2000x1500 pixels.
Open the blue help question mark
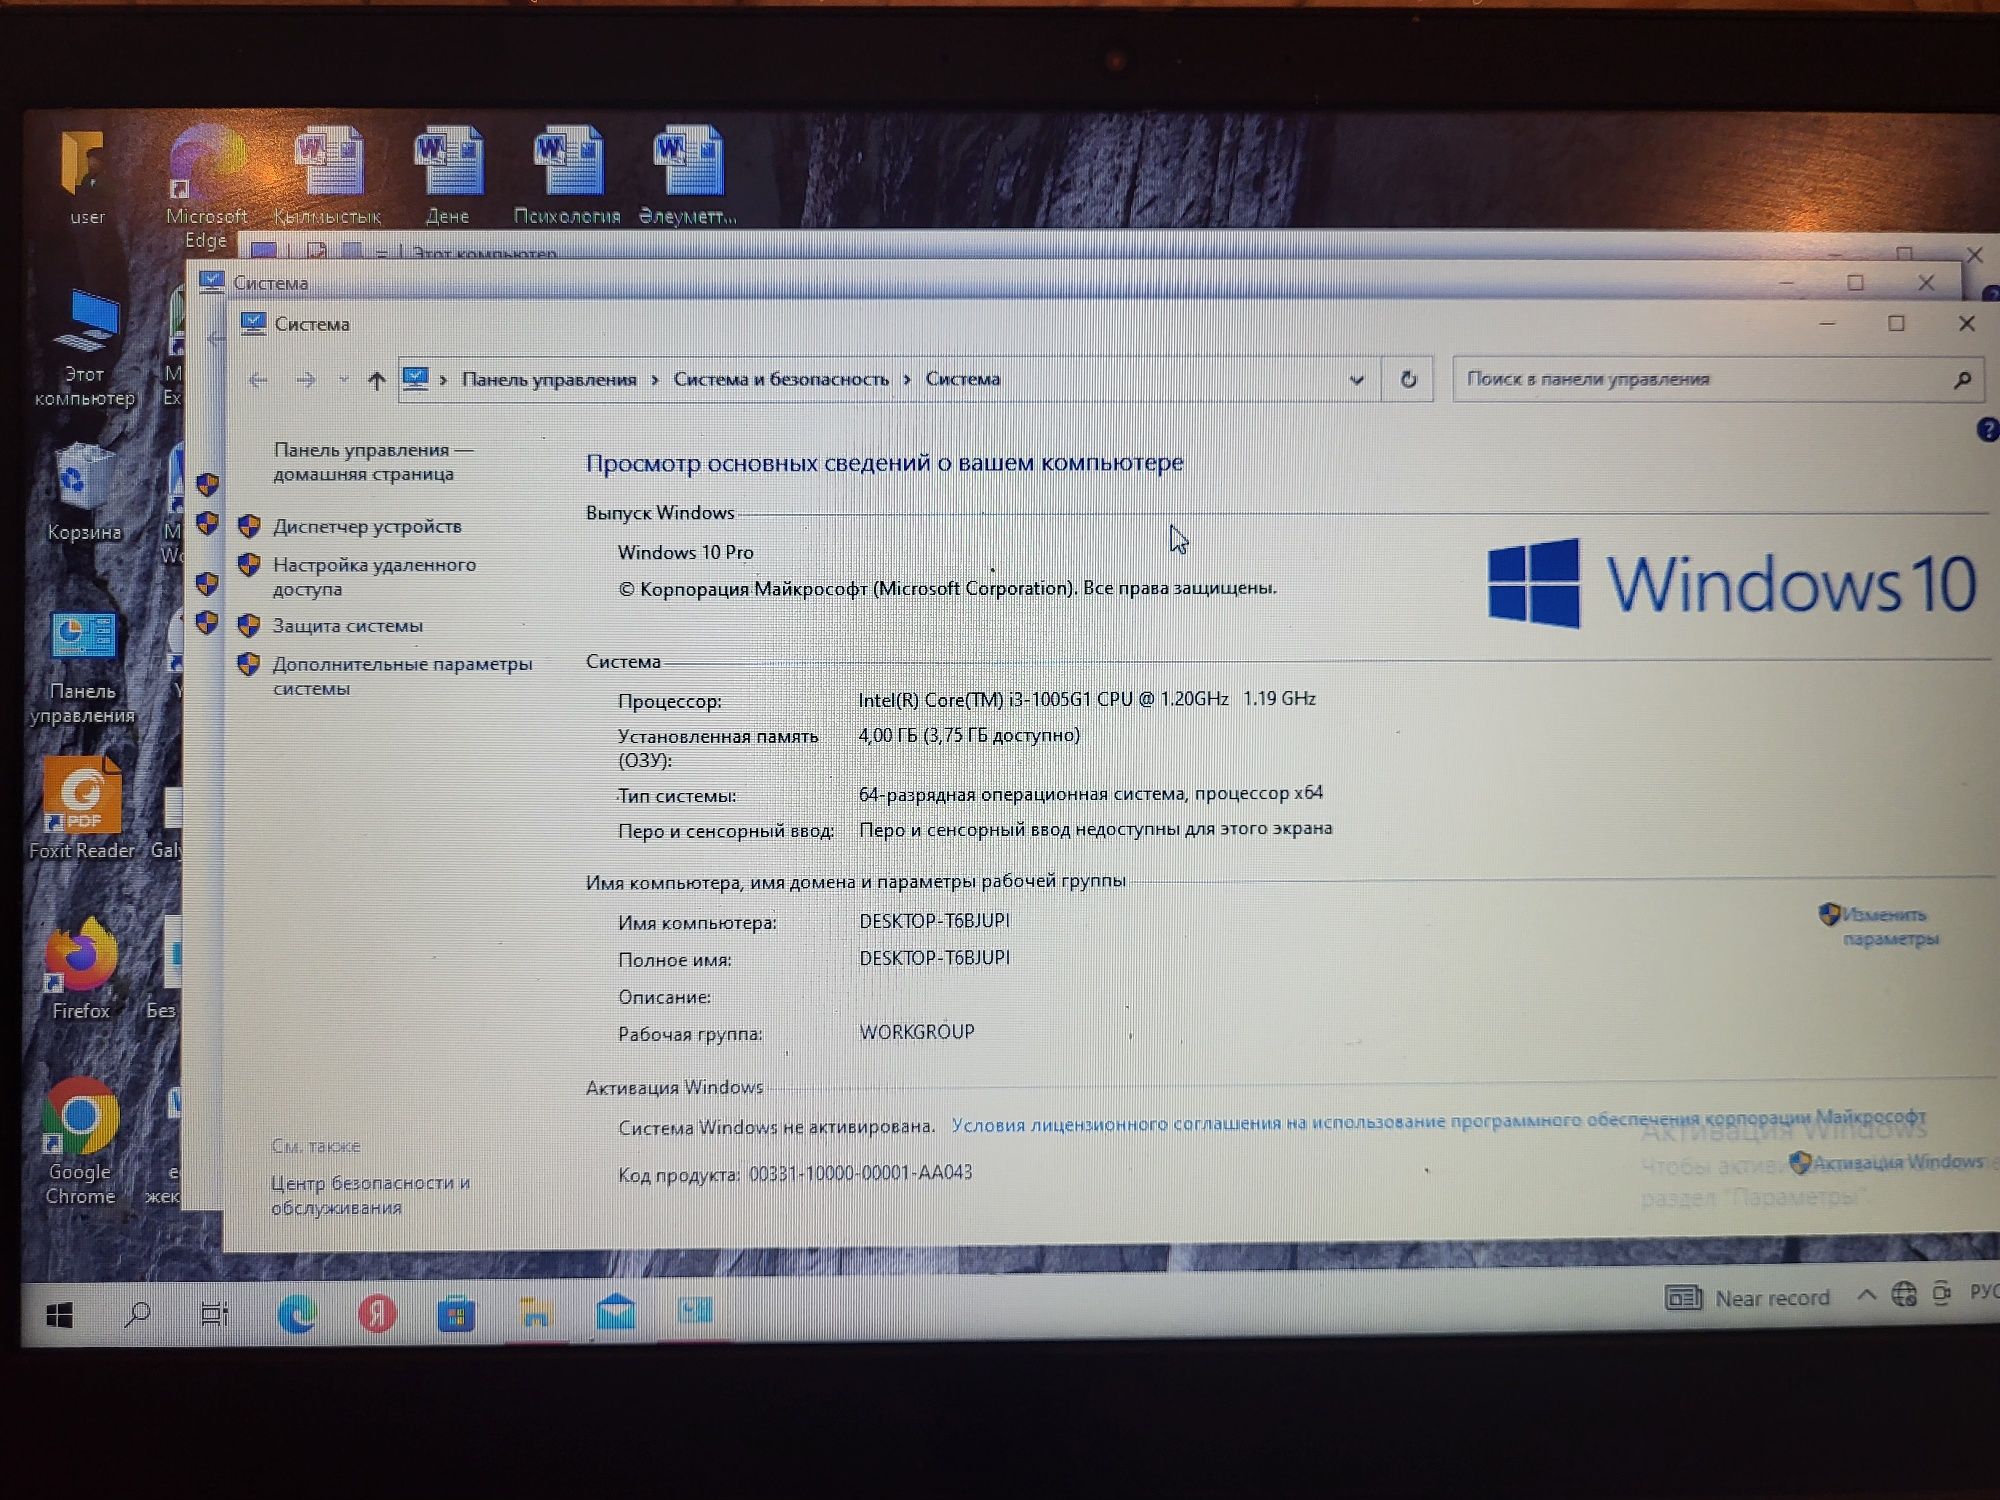tap(1987, 430)
